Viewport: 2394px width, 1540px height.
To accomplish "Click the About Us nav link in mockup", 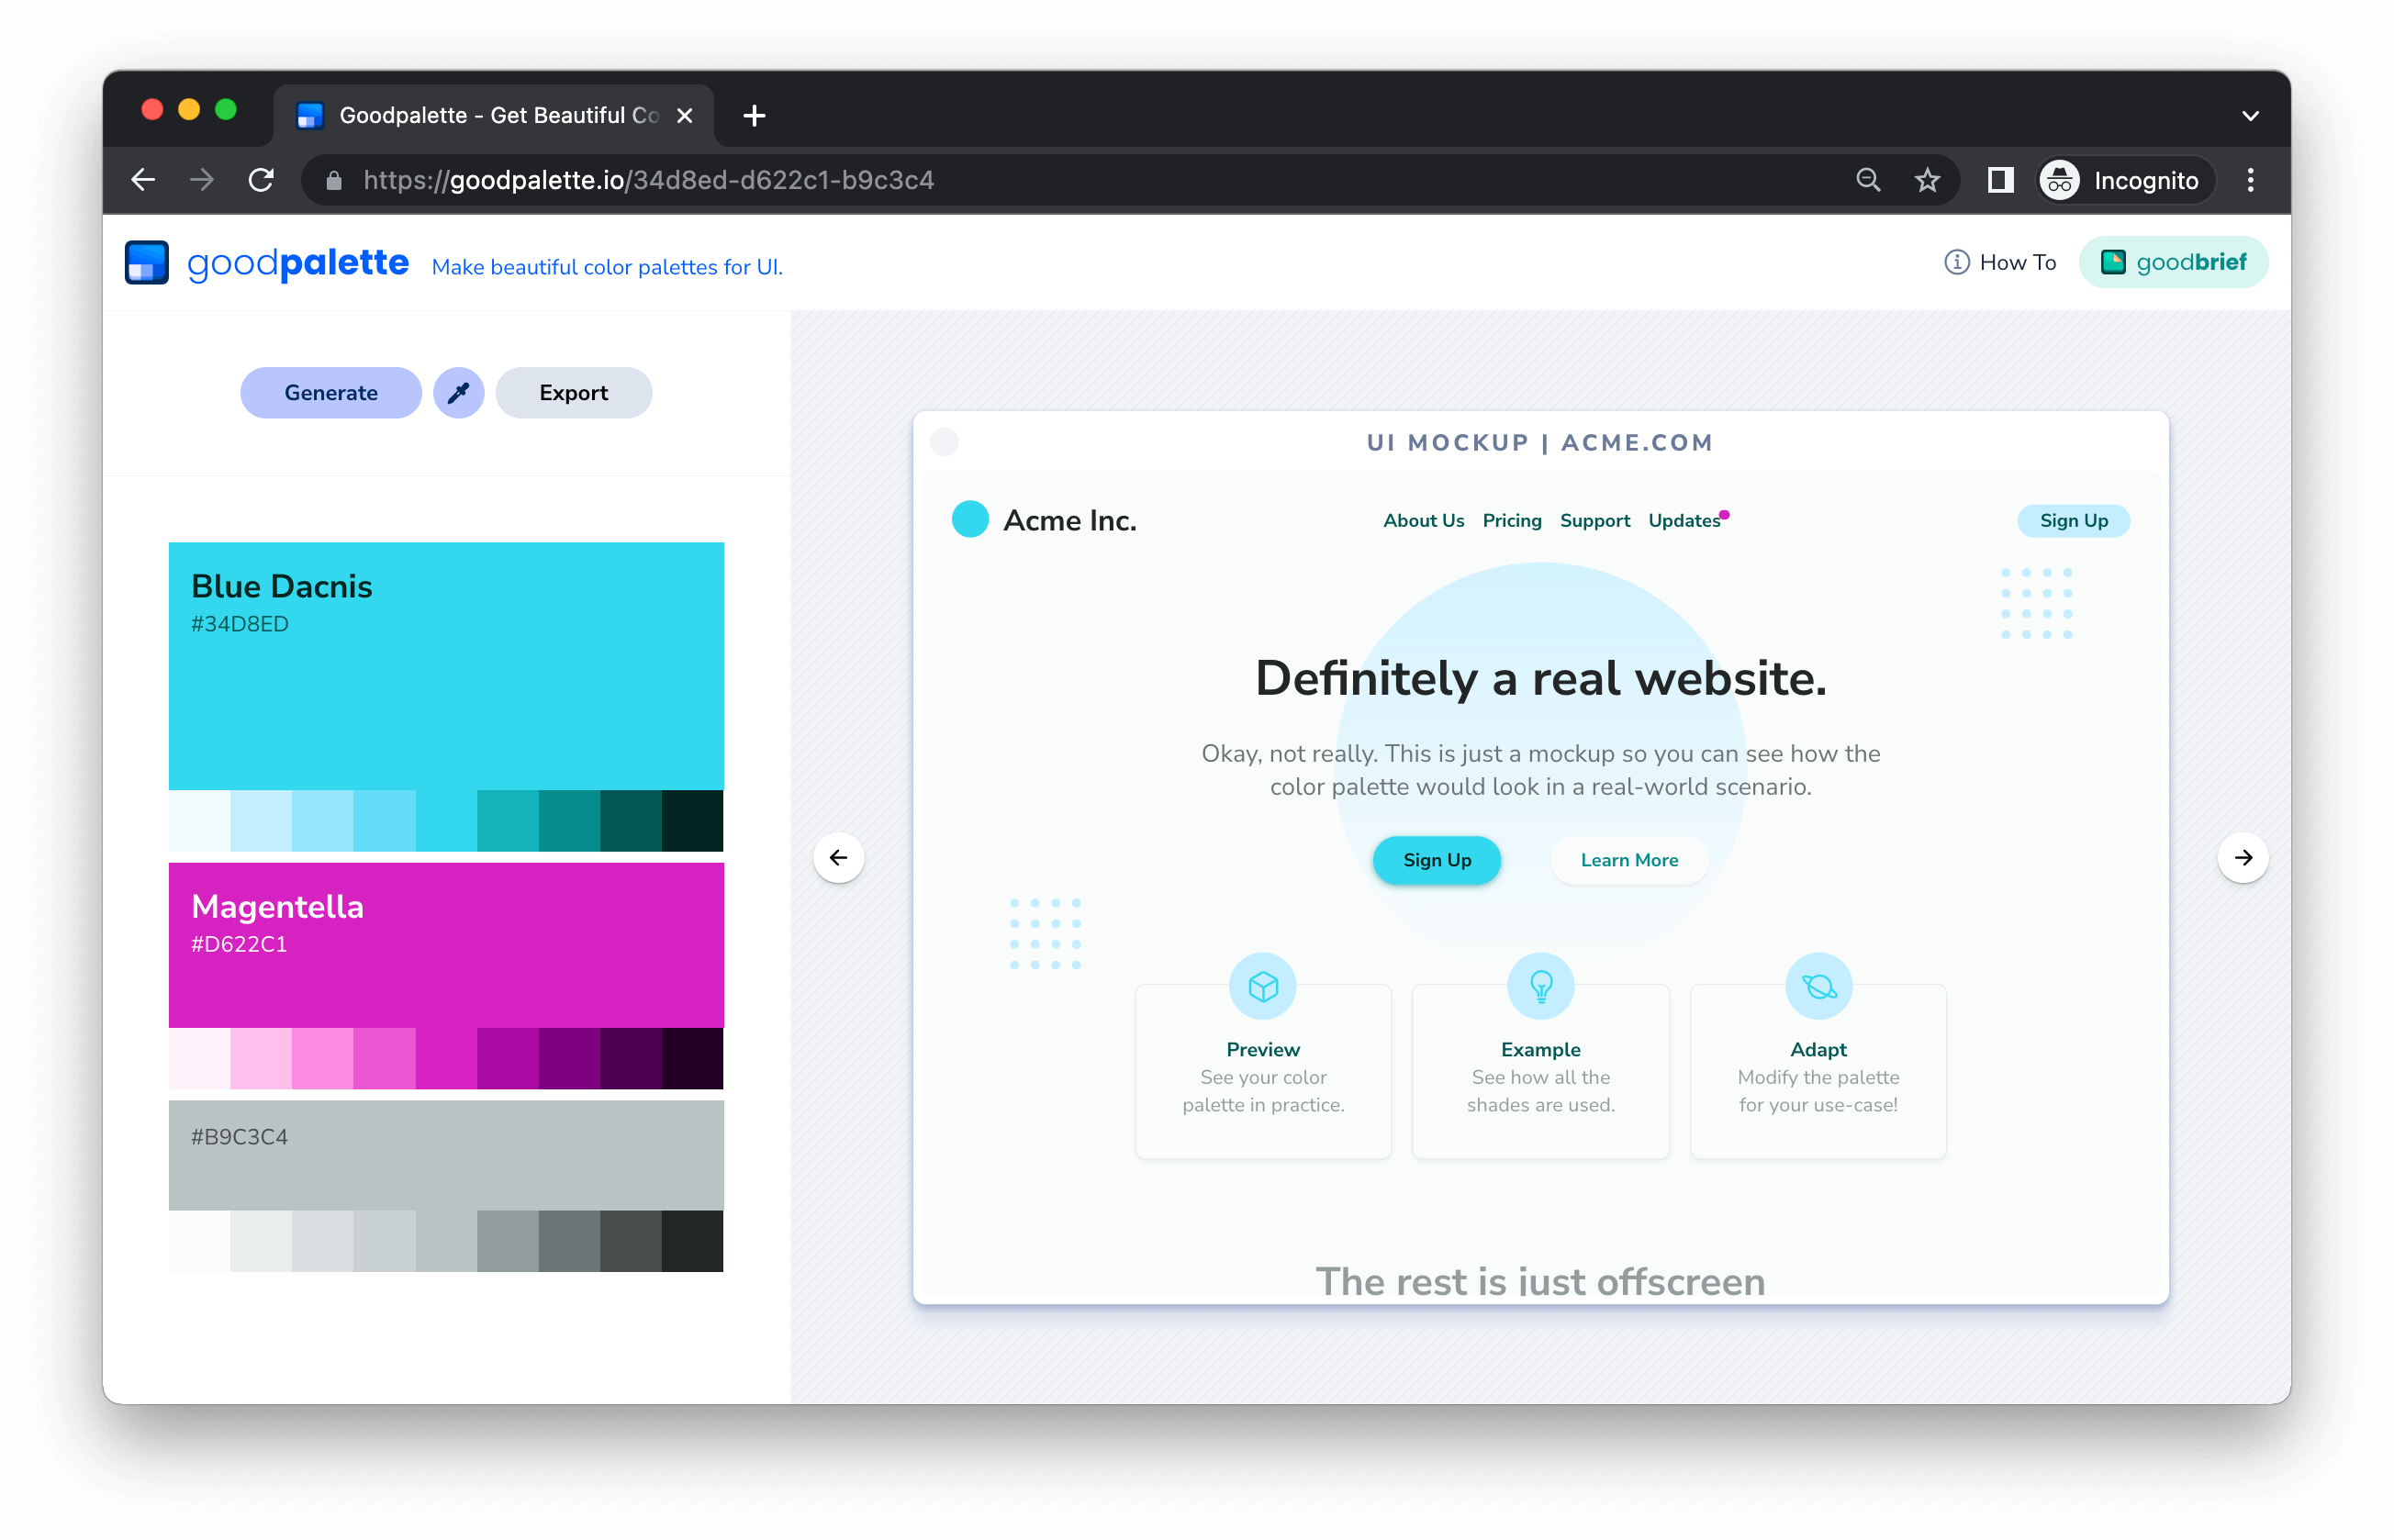I will pos(1422,519).
